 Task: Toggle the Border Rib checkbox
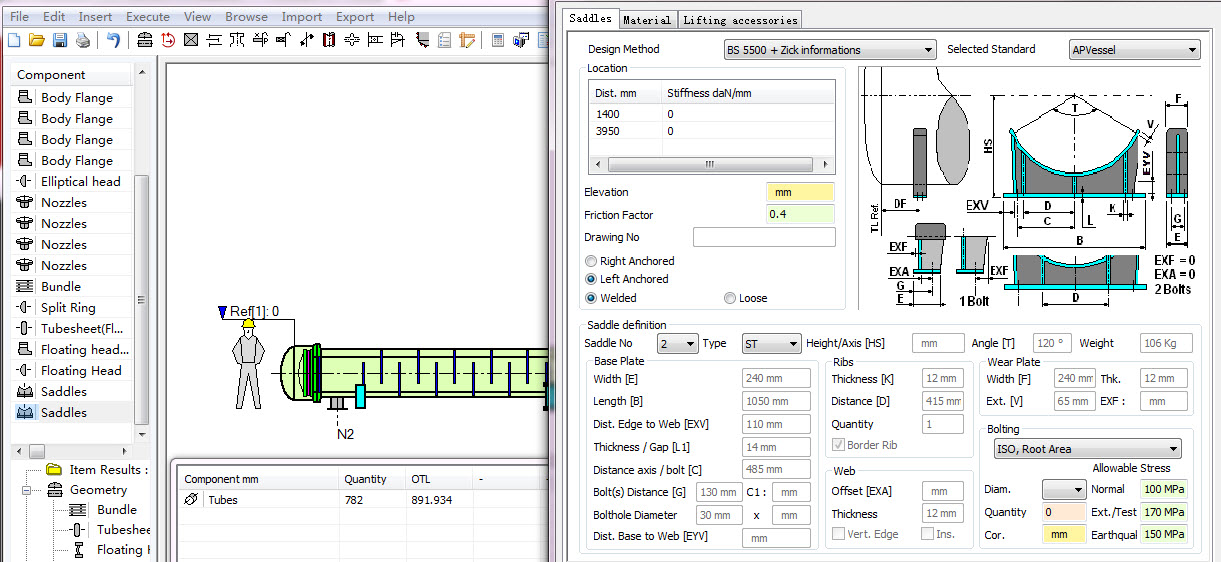pyautogui.click(x=838, y=445)
